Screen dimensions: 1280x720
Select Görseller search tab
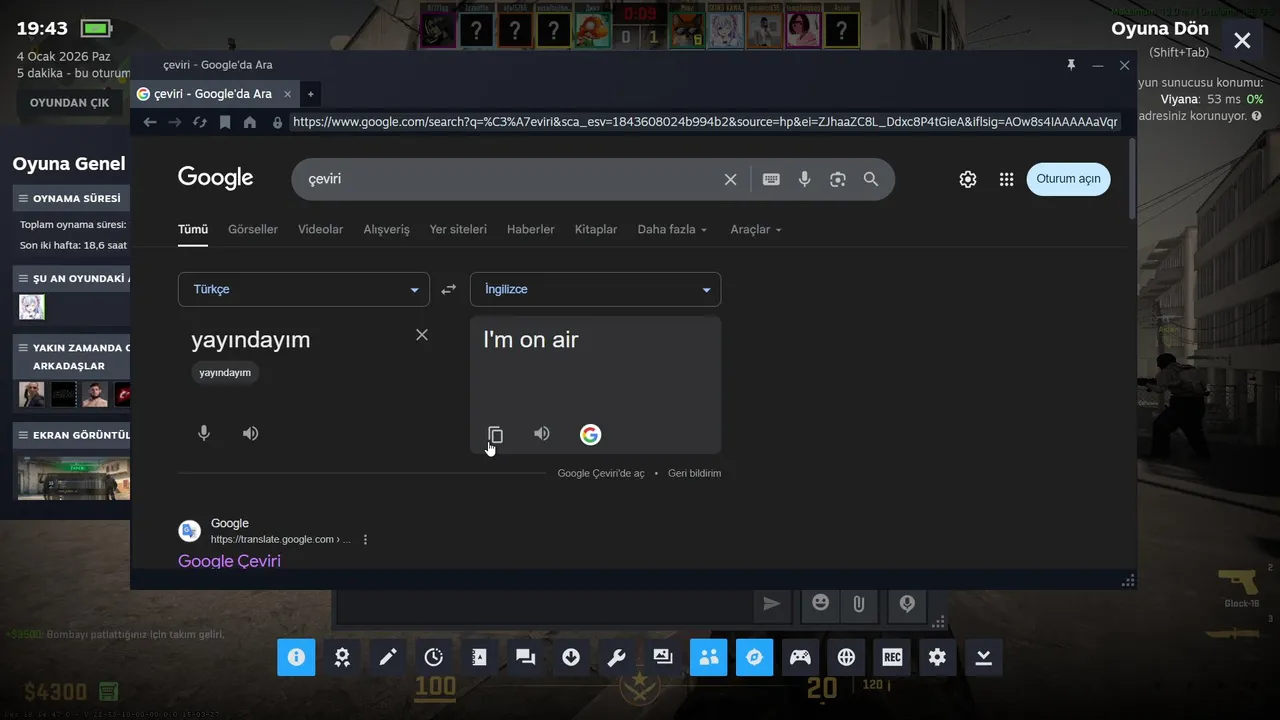tap(253, 229)
